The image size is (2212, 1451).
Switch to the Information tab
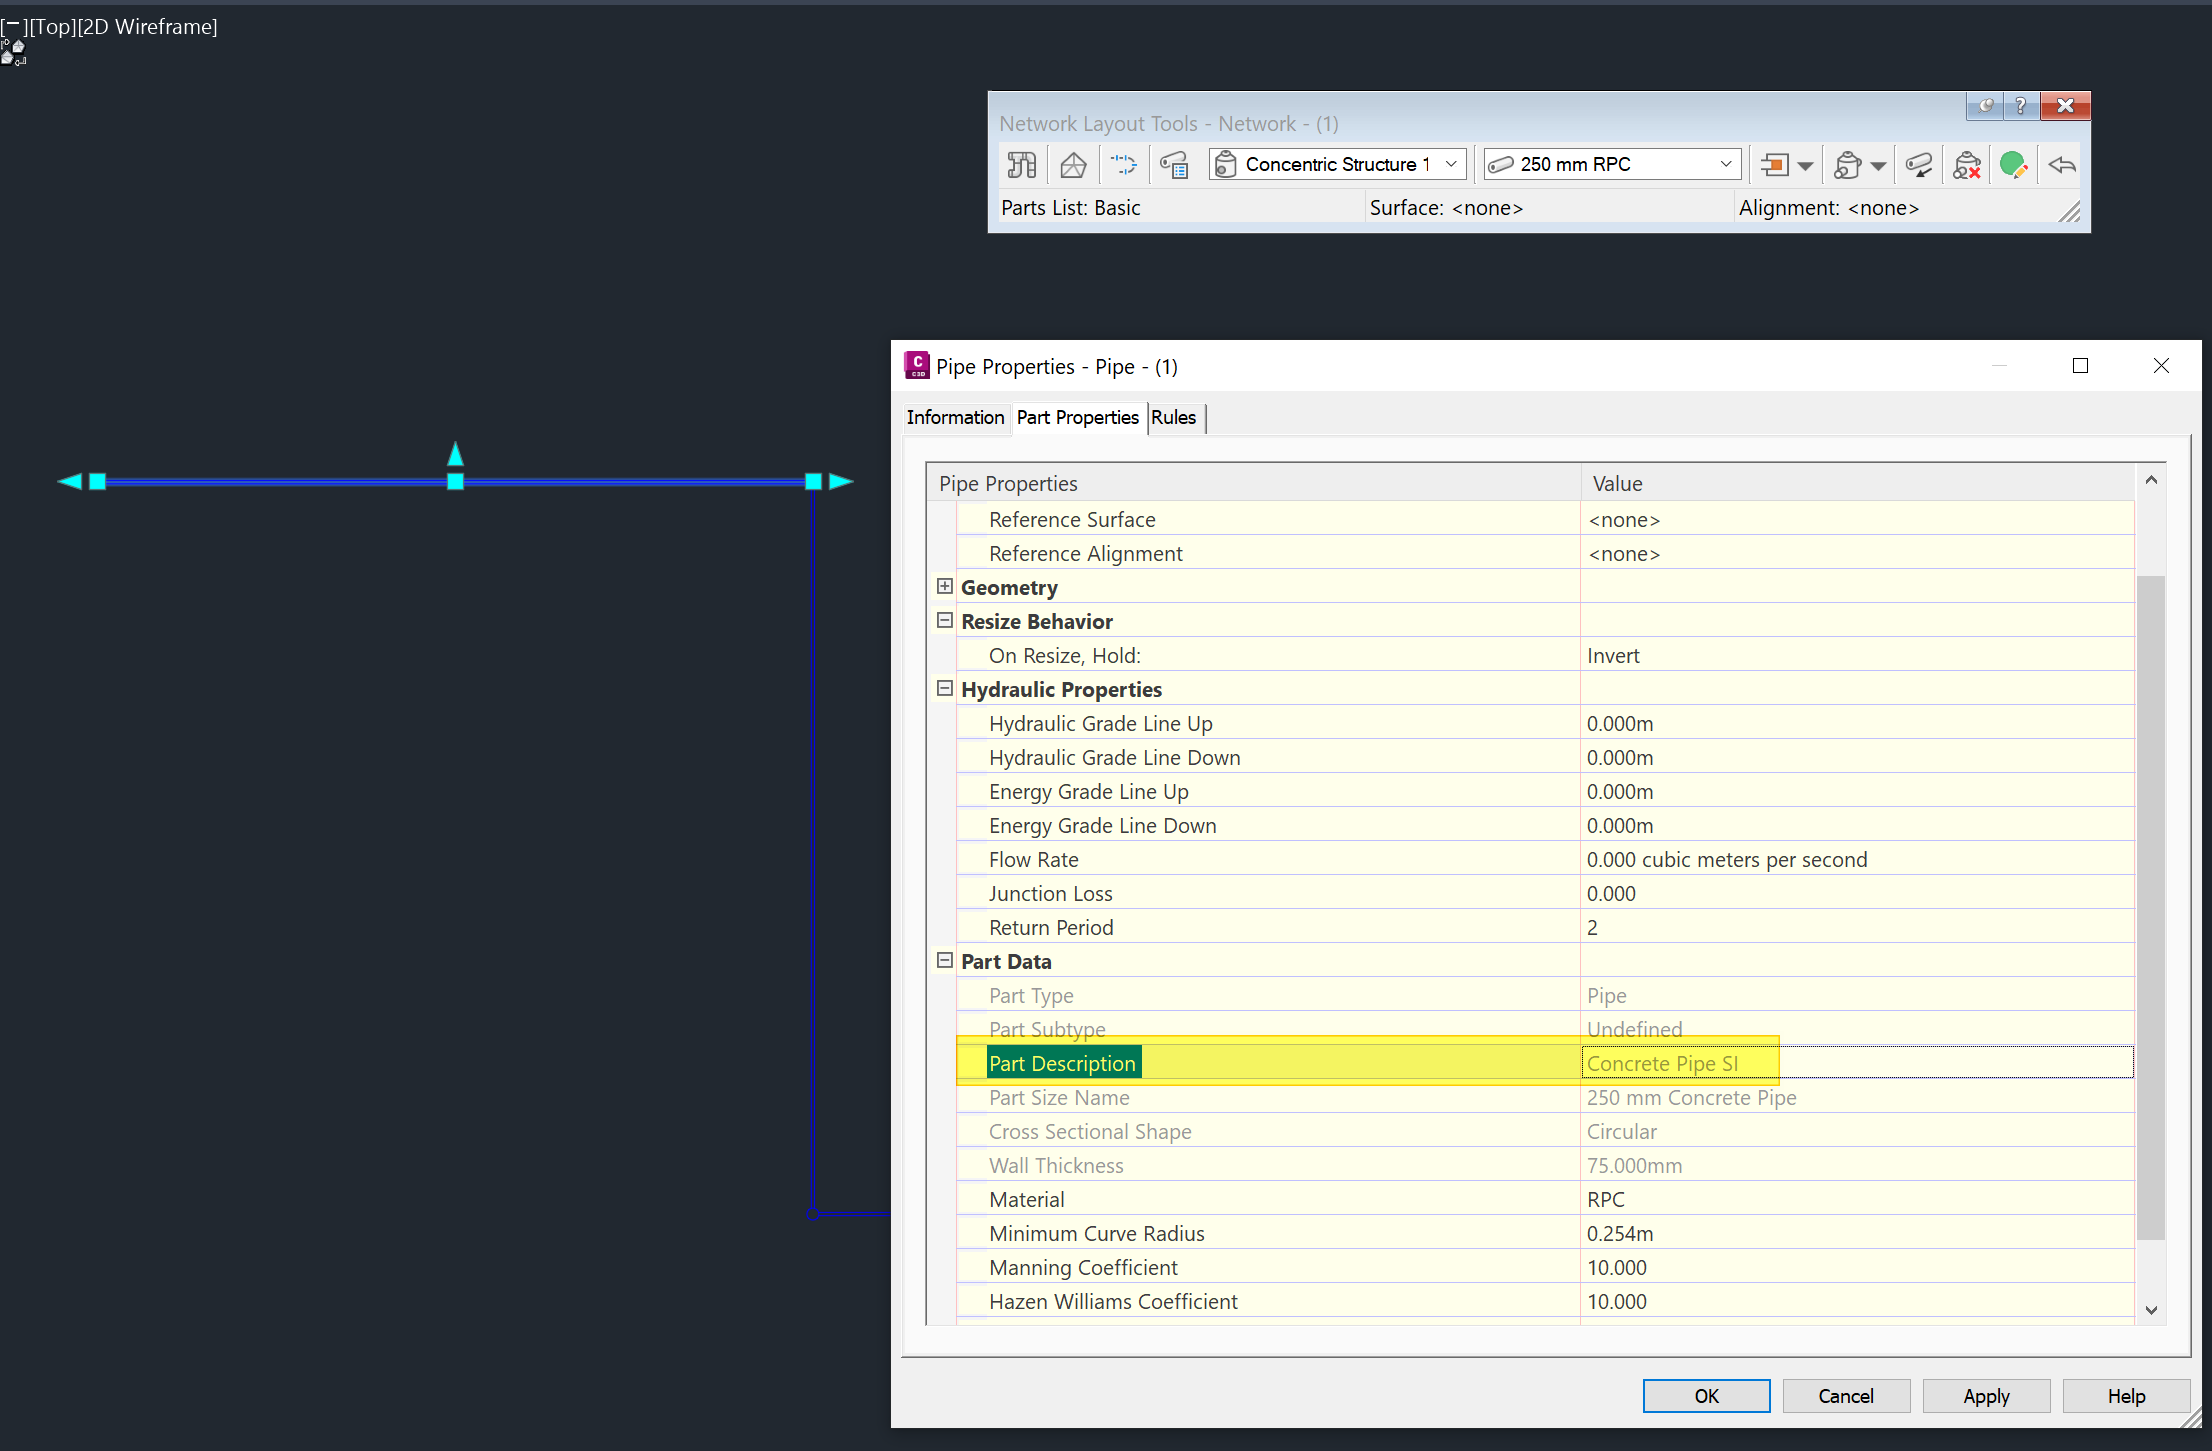(x=955, y=418)
